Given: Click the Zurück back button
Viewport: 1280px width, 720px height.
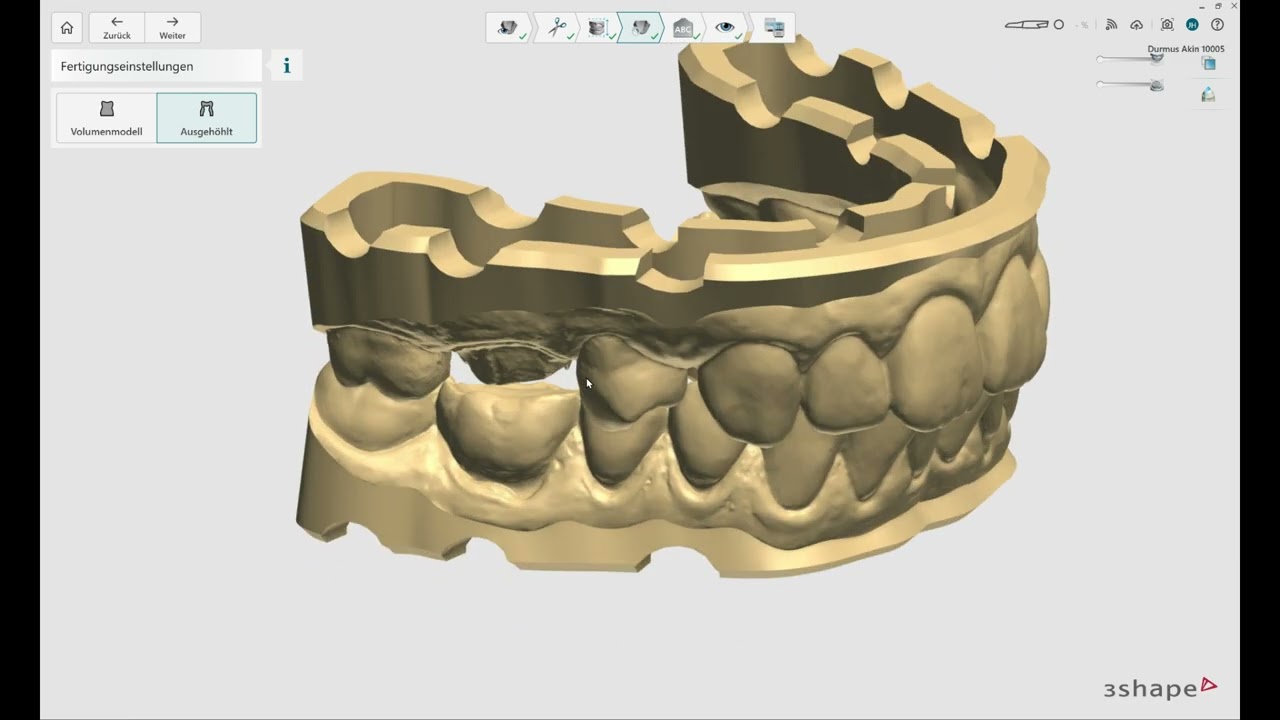Looking at the screenshot, I should tap(117, 28).
